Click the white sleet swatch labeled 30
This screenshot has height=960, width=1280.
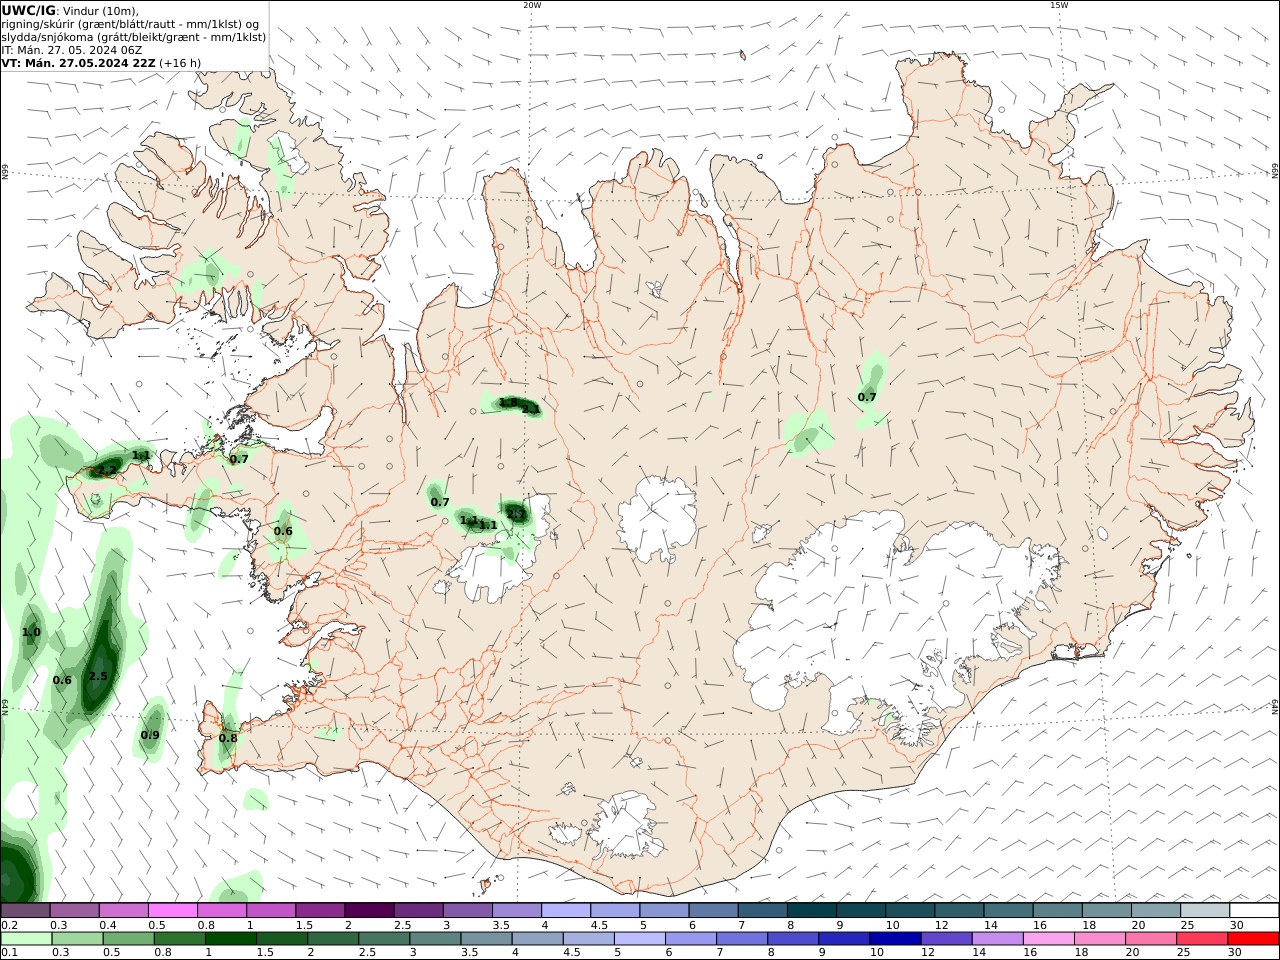pyautogui.click(x=1254, y=911)
